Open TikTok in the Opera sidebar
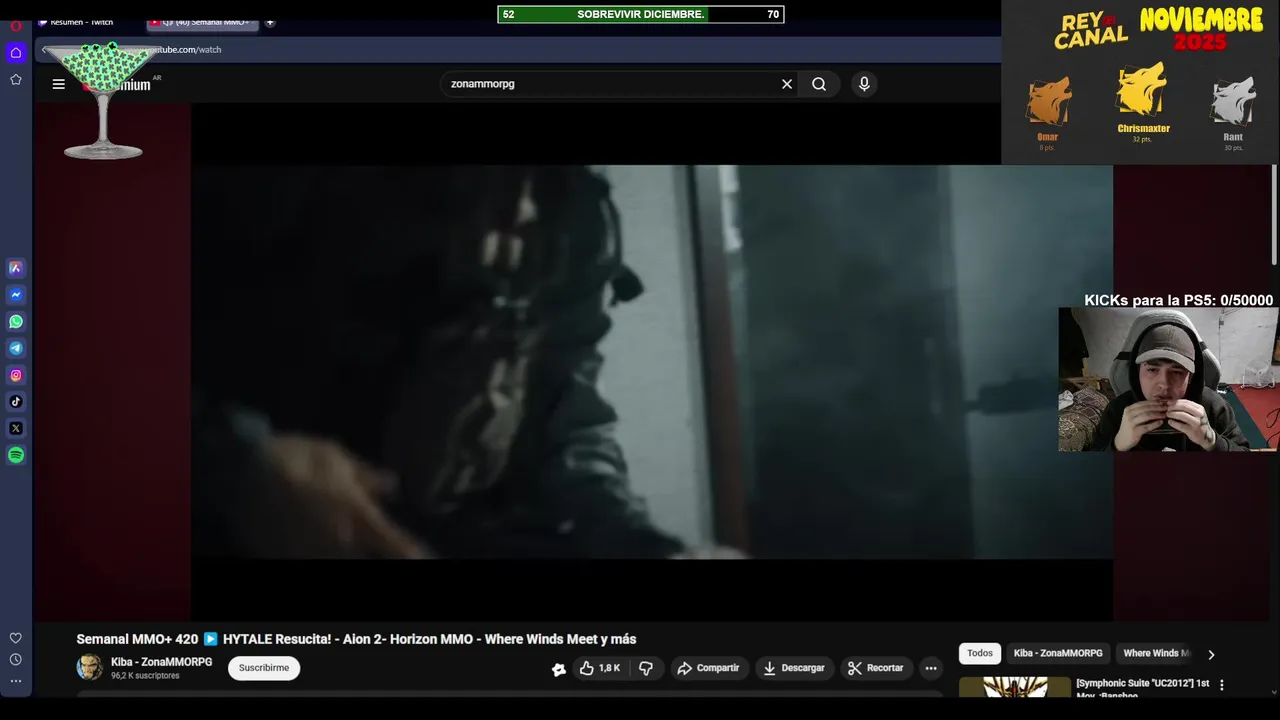Screen dimensions: 1280x720 (16, 402)
